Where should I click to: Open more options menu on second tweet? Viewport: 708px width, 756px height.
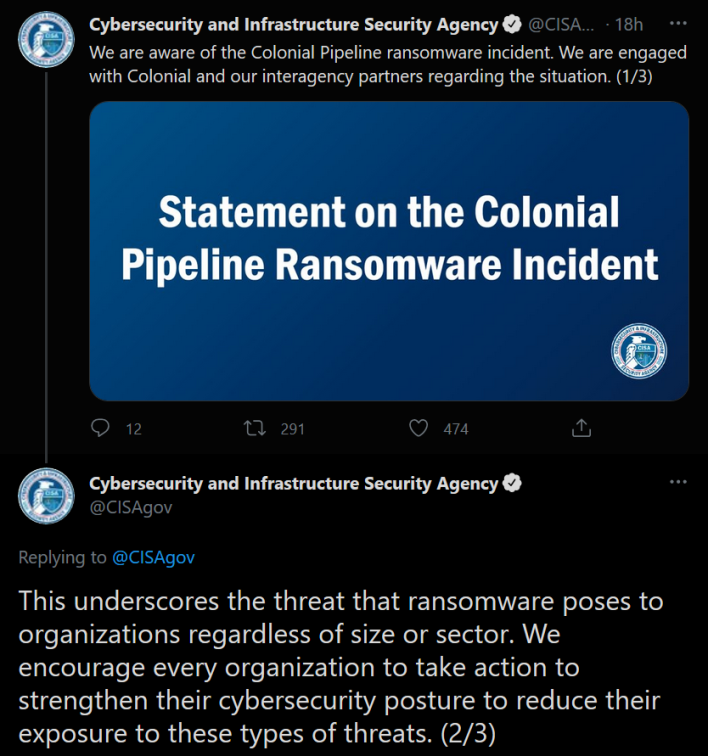[678, 482]
